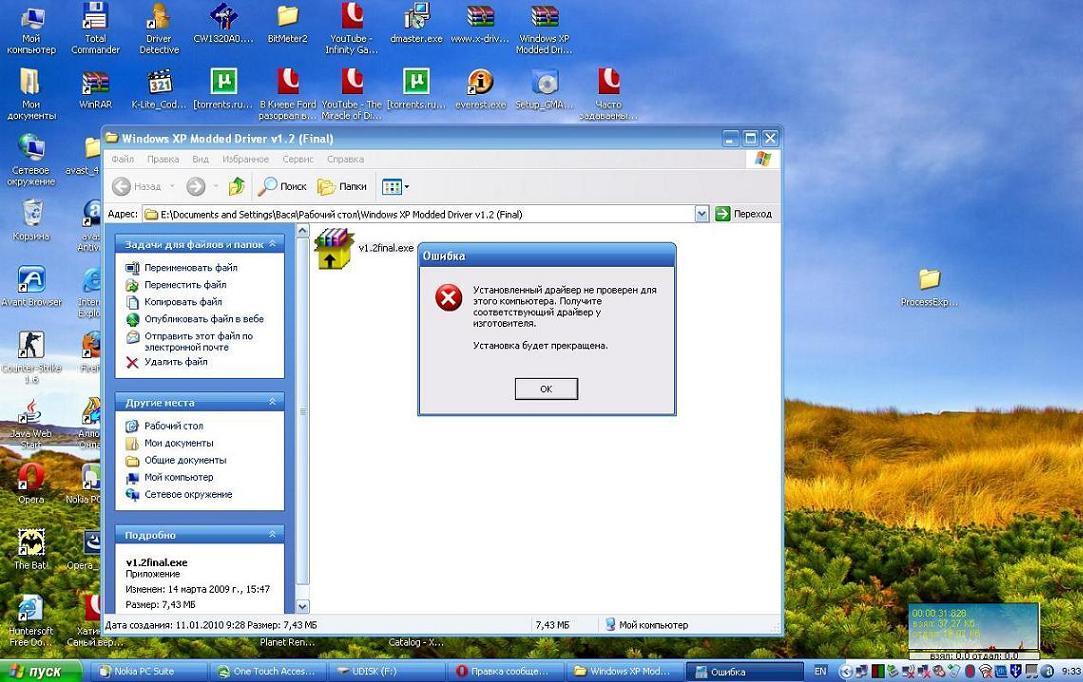Viewport: 1083px width, 682px height.
Task: Open the Сервис menu
Action: coord(297,159)
